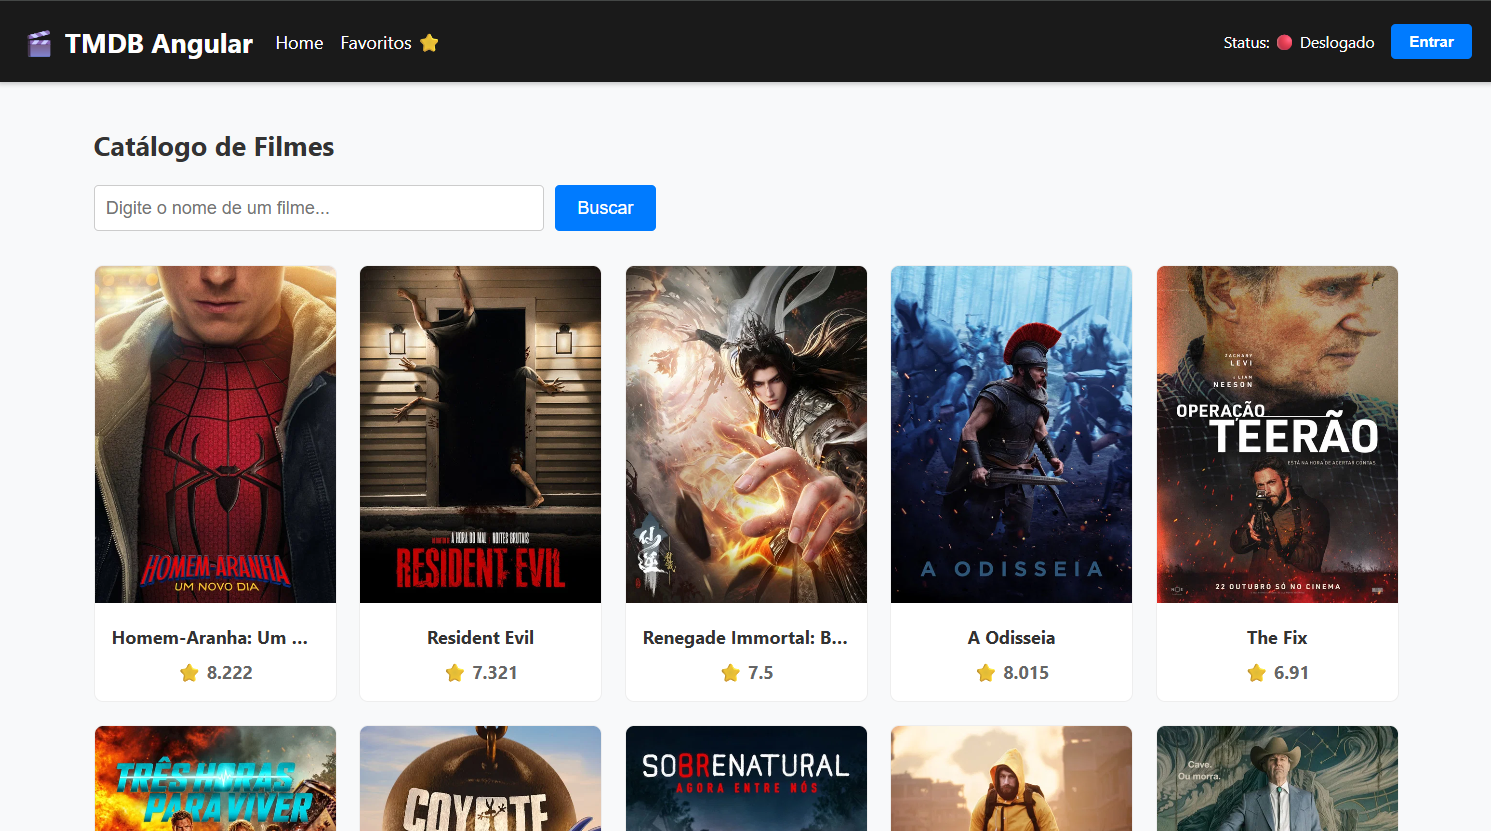The height and width of the screenshot is (831, 1491).
Task: Click the TMDB Angular brand title
Action: pyautogui.click(x=159, y=43)
